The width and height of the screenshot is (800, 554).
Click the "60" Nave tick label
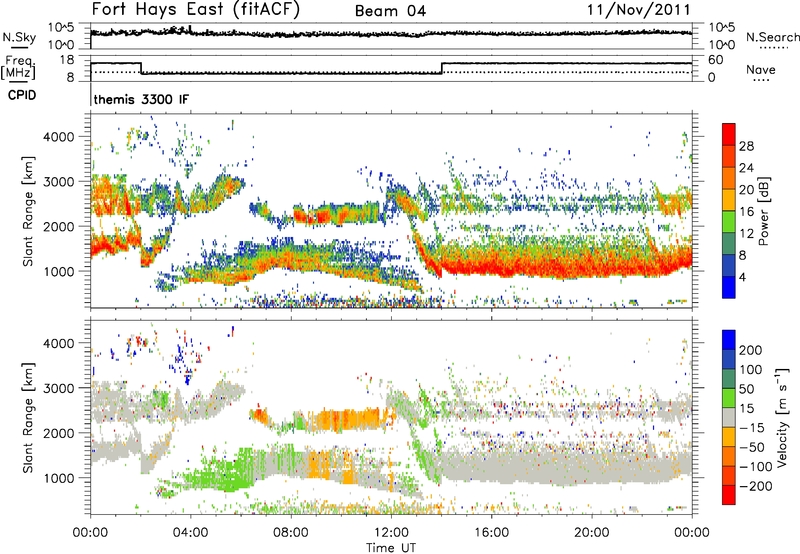click(x=716, y=60)
